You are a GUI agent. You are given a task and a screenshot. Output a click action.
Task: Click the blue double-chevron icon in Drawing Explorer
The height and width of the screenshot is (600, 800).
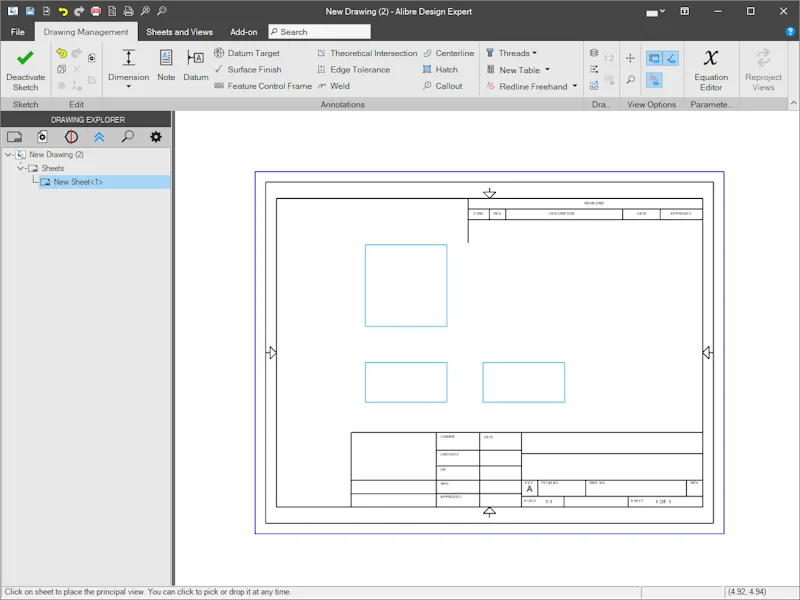99,137
